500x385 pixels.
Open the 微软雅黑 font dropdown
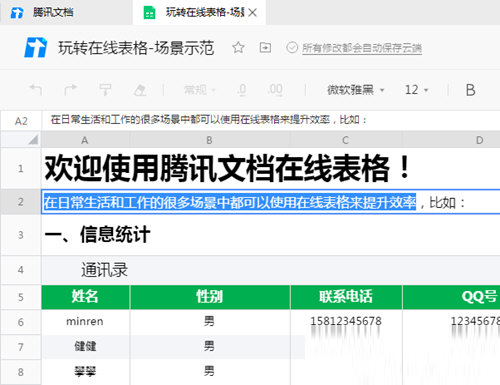[x=356, y=90]
